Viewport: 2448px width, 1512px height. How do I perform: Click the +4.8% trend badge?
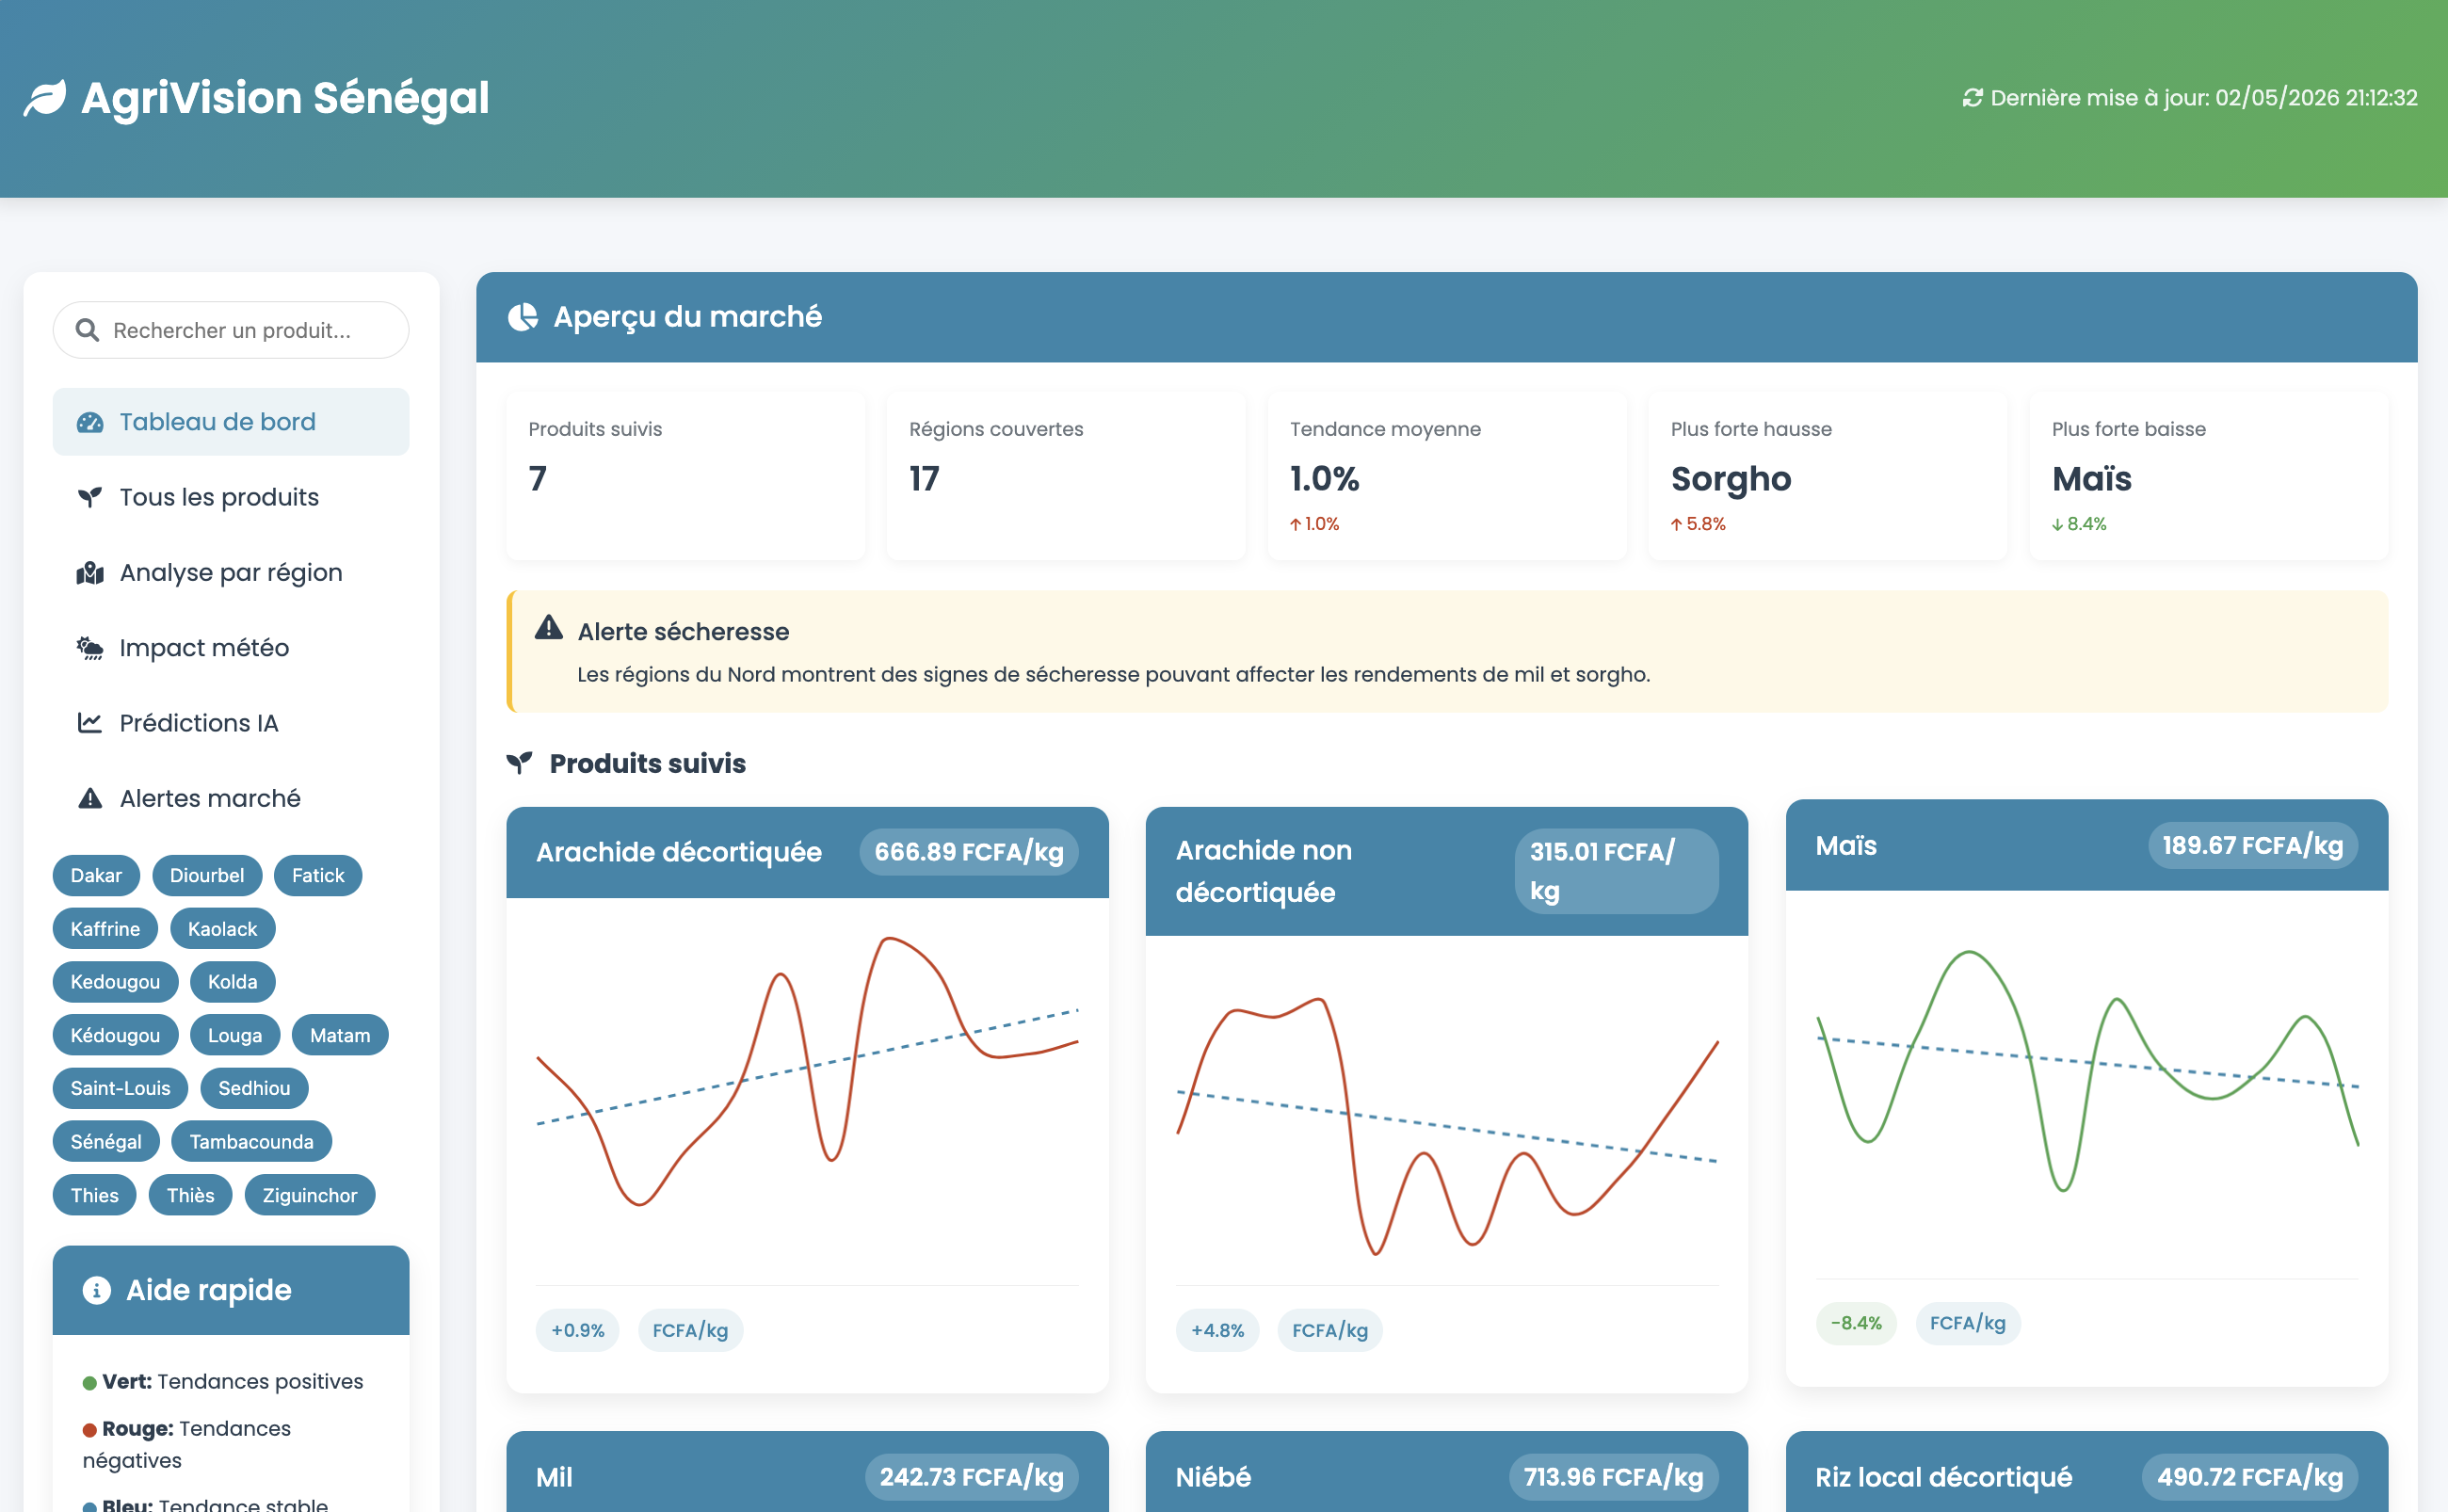click(x=1217, y=1330)
